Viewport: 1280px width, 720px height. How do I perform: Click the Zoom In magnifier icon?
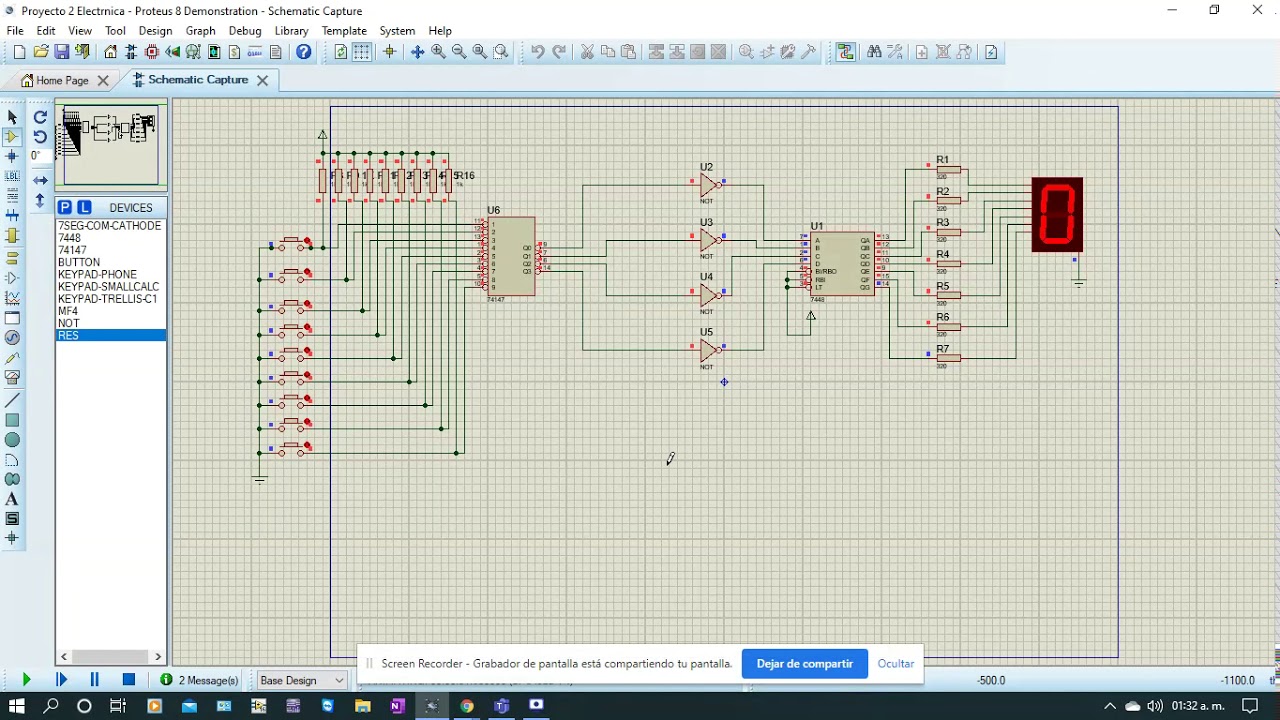(x=438, y=52)
